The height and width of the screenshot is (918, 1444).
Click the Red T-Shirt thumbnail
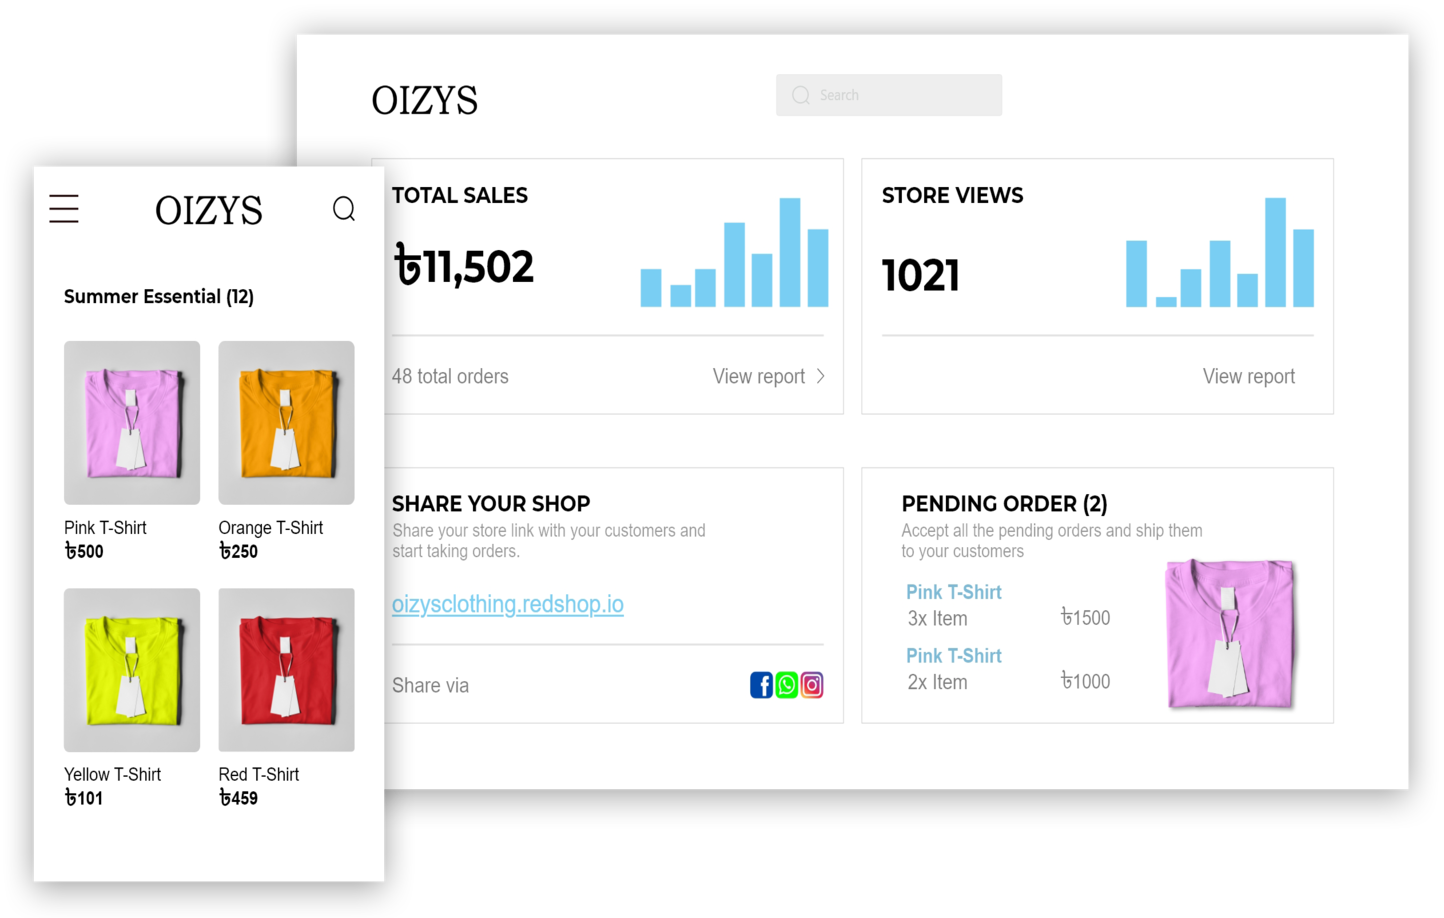point(286,669)
